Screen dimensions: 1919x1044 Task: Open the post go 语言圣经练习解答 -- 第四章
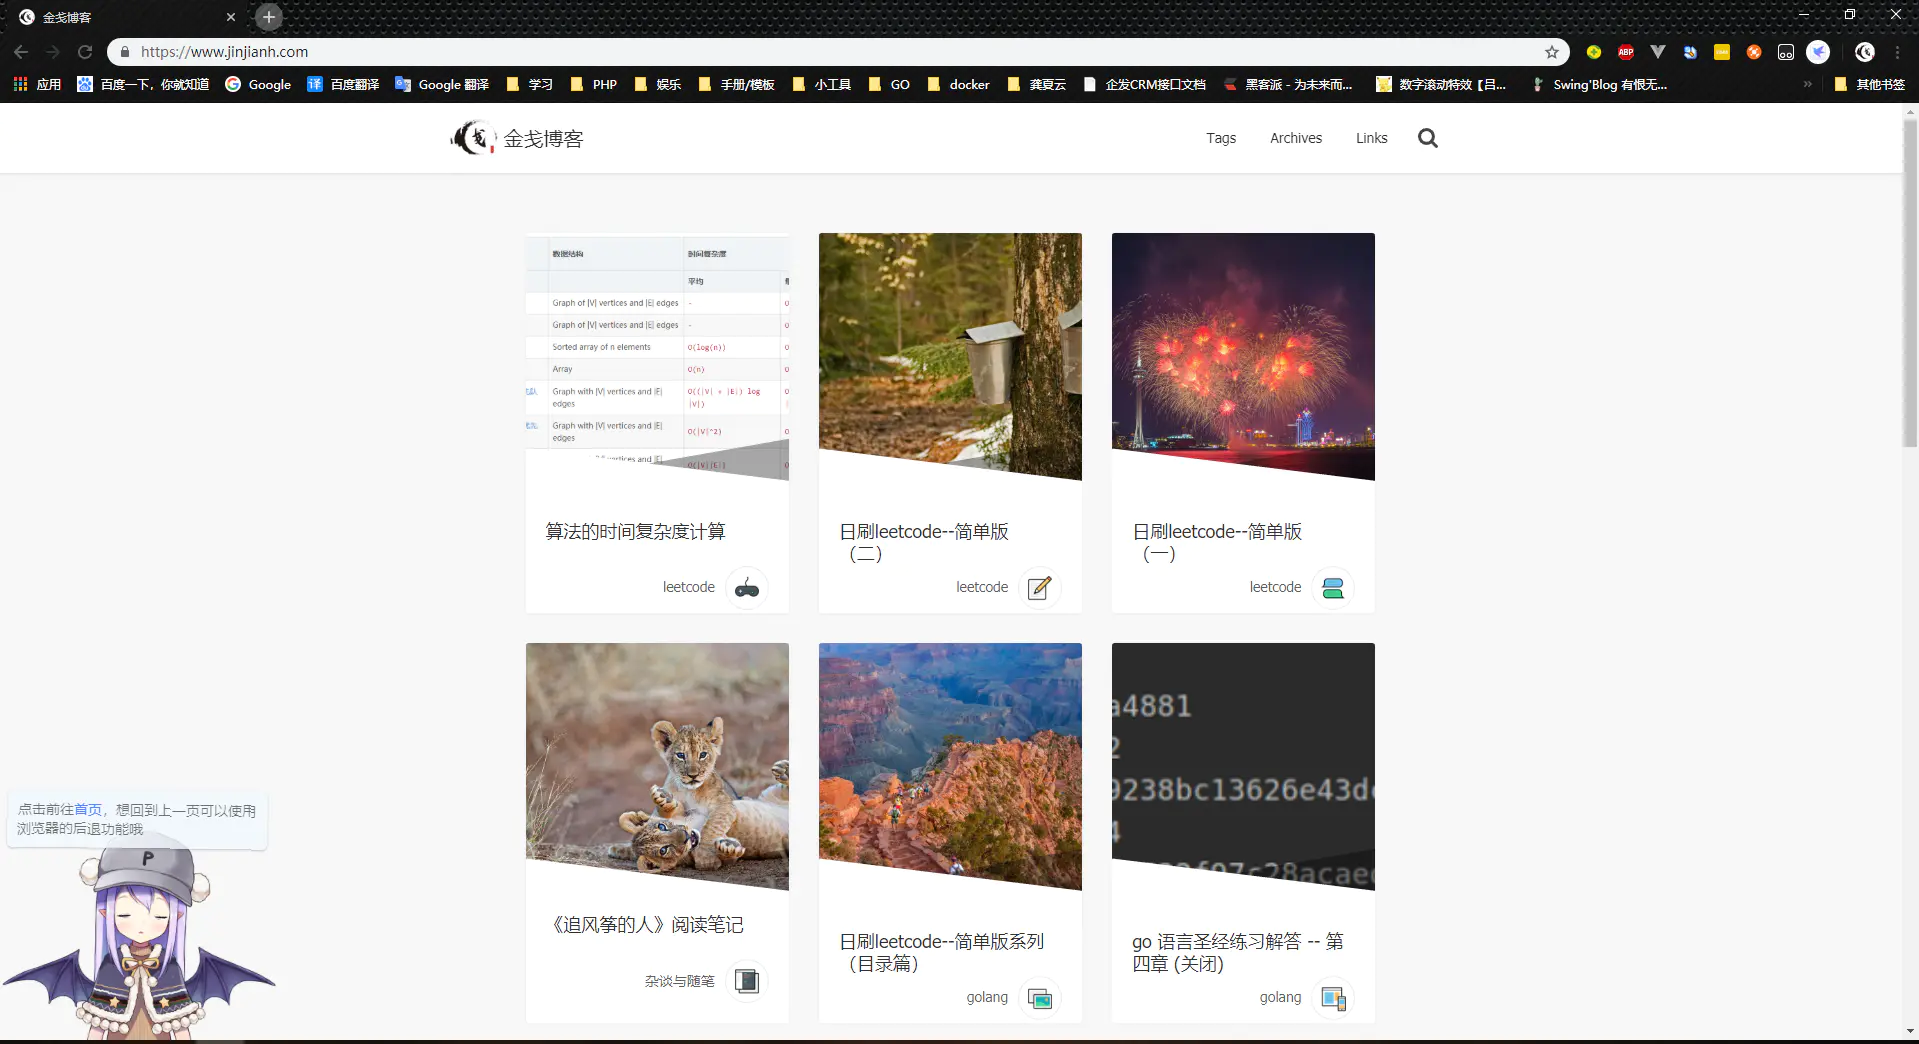point(1238,952)
